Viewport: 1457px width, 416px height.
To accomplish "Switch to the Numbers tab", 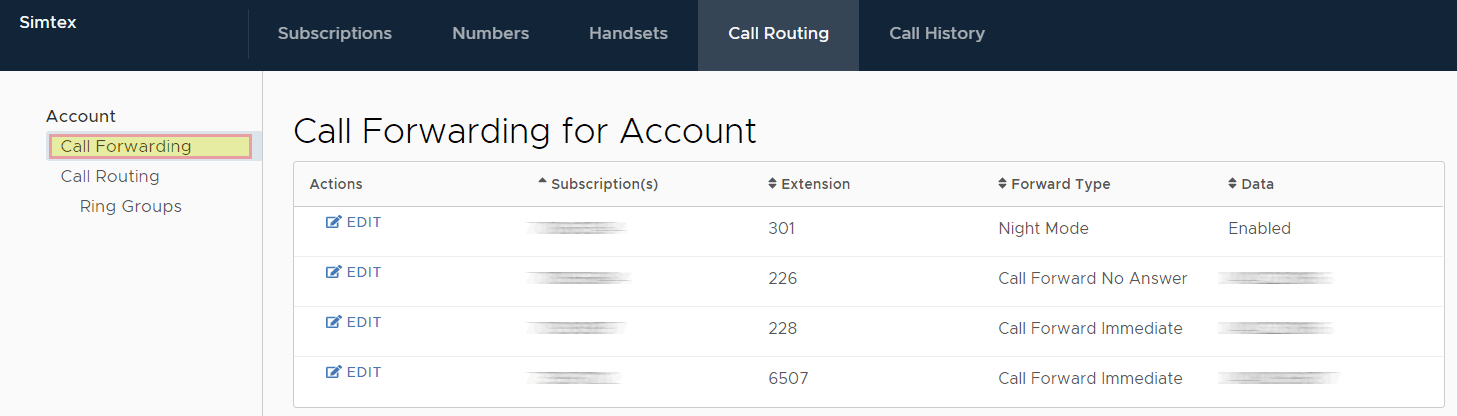I will [490, 34].
